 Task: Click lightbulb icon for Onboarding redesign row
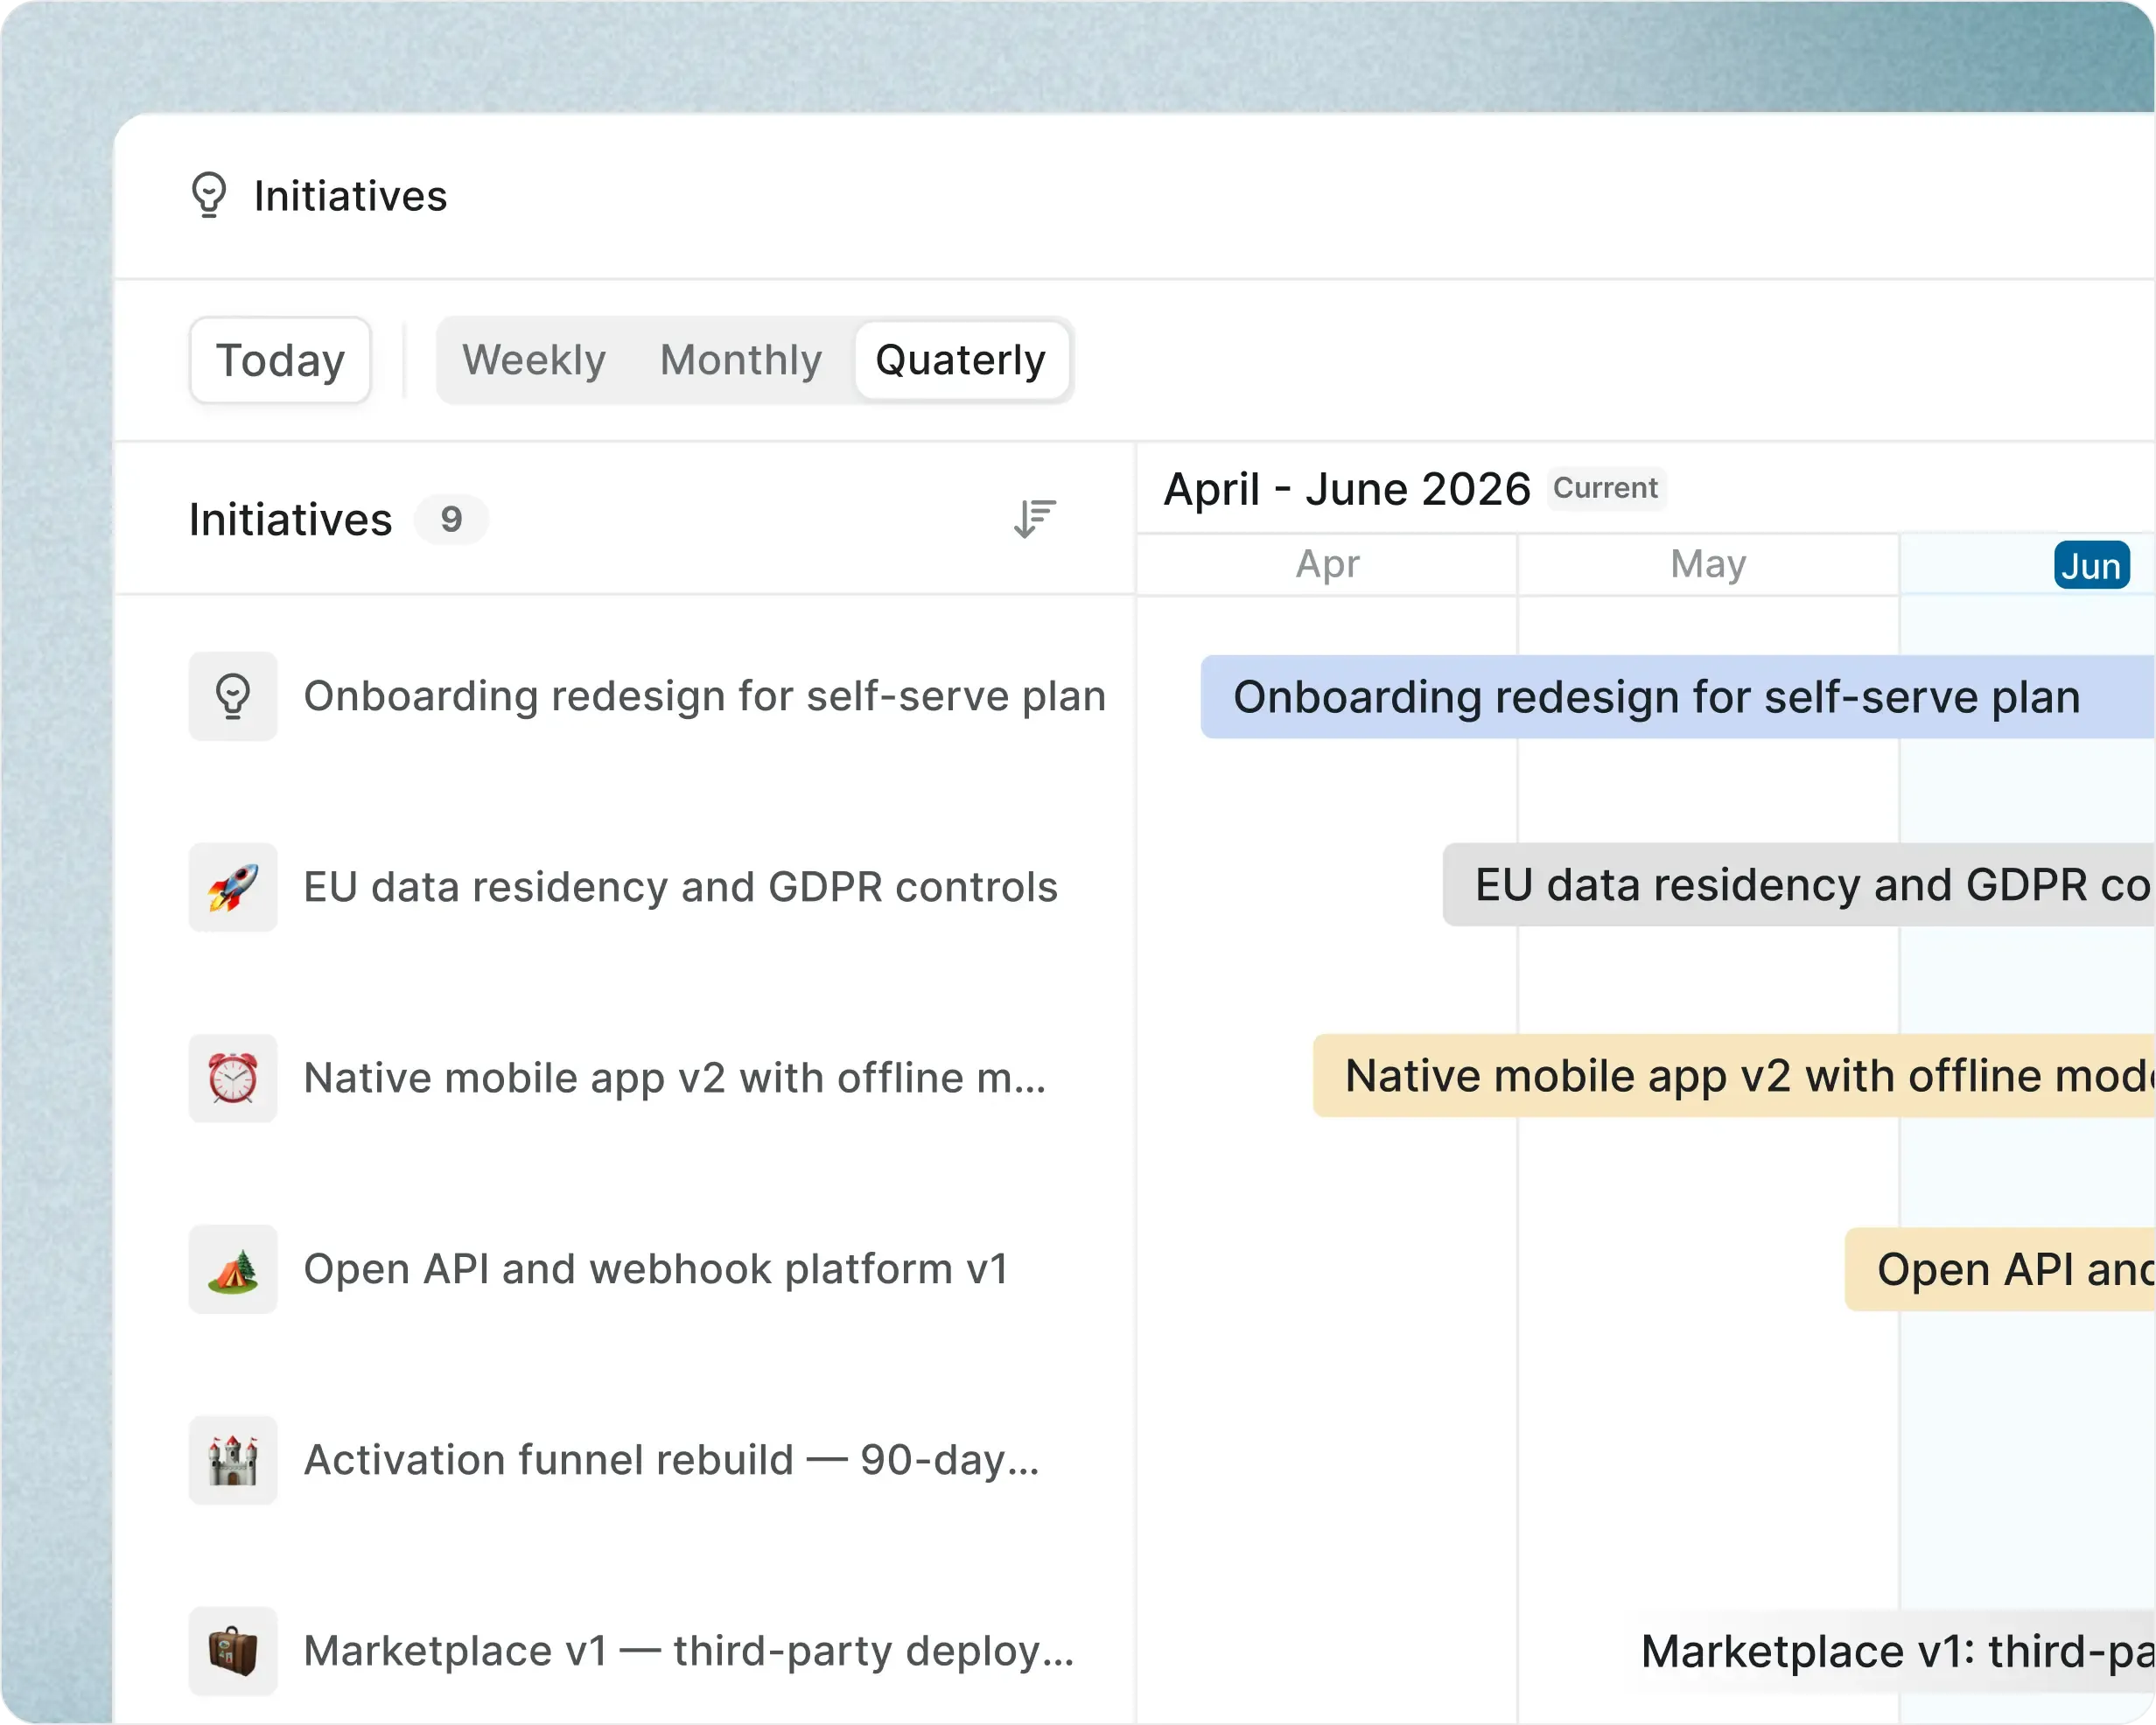[x=233, y=696]
